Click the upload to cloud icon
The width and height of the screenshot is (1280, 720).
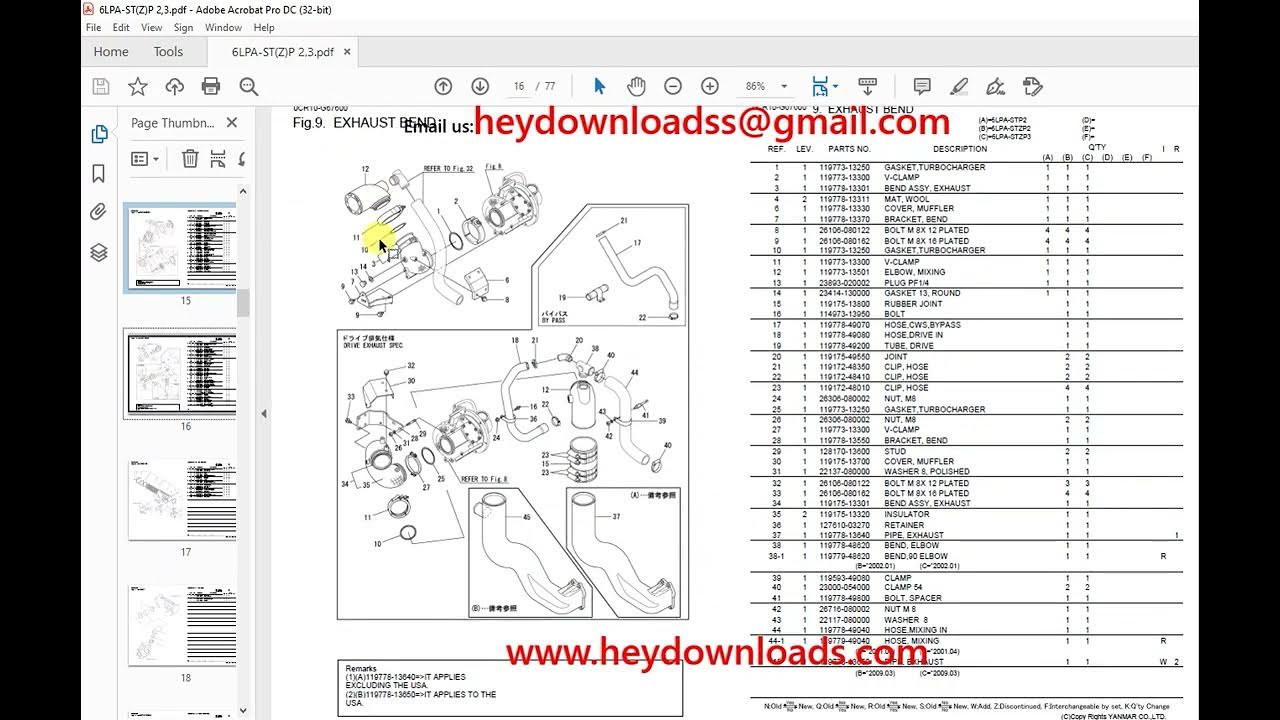(x=174, y=87)
